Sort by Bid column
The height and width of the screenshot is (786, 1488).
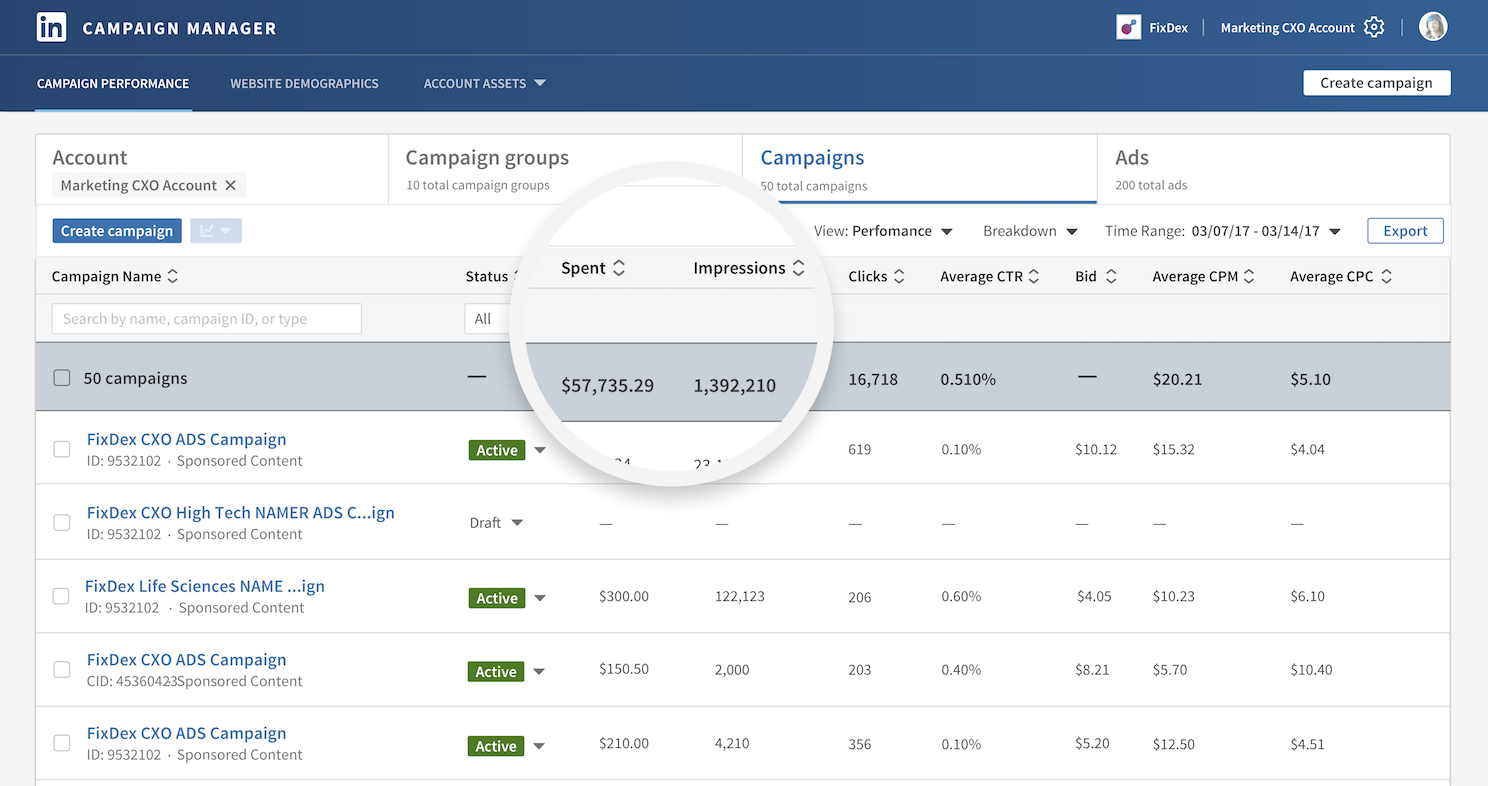coord(1111,277)
